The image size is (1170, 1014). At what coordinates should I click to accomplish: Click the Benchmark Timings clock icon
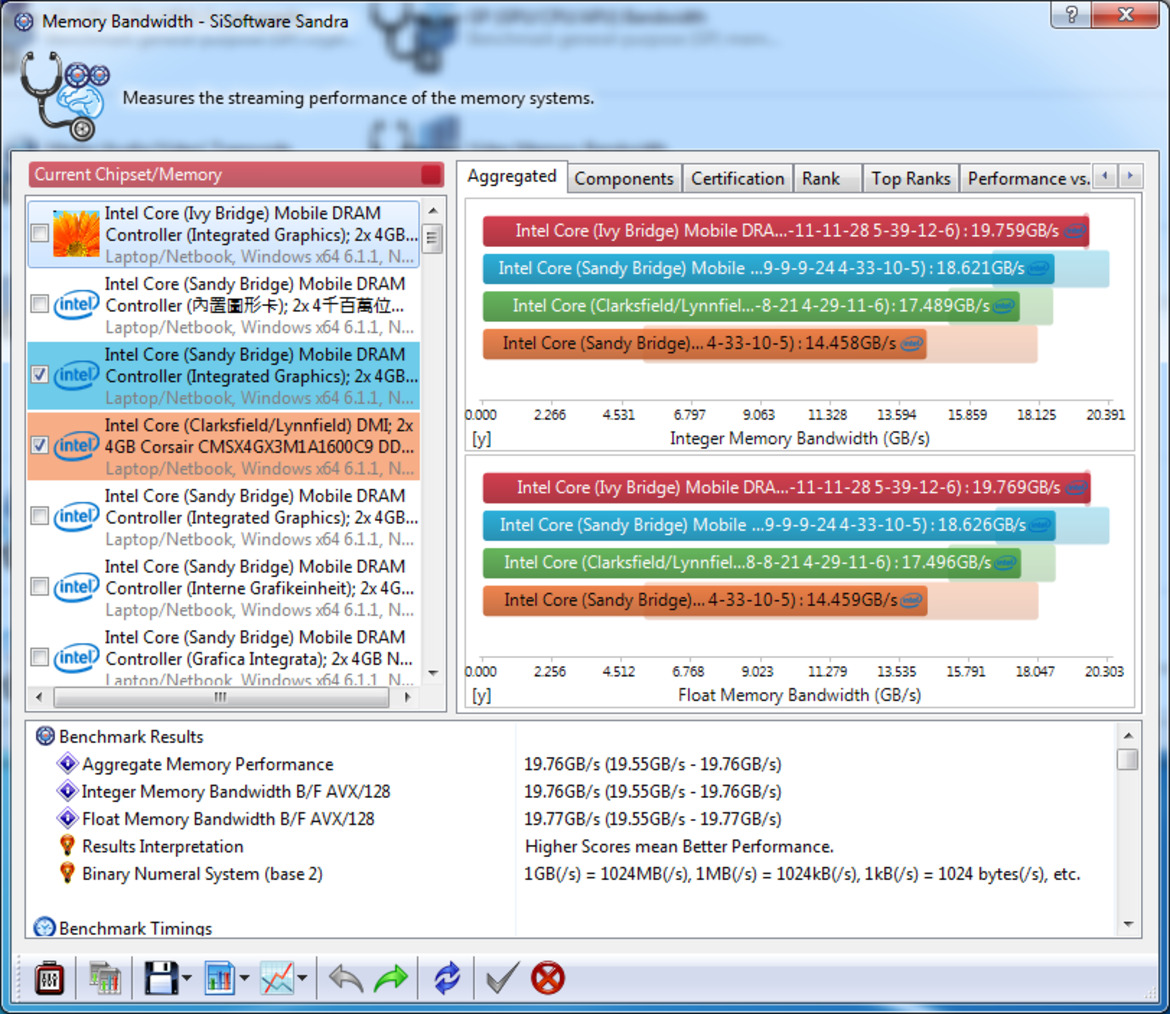pos(45,927)
